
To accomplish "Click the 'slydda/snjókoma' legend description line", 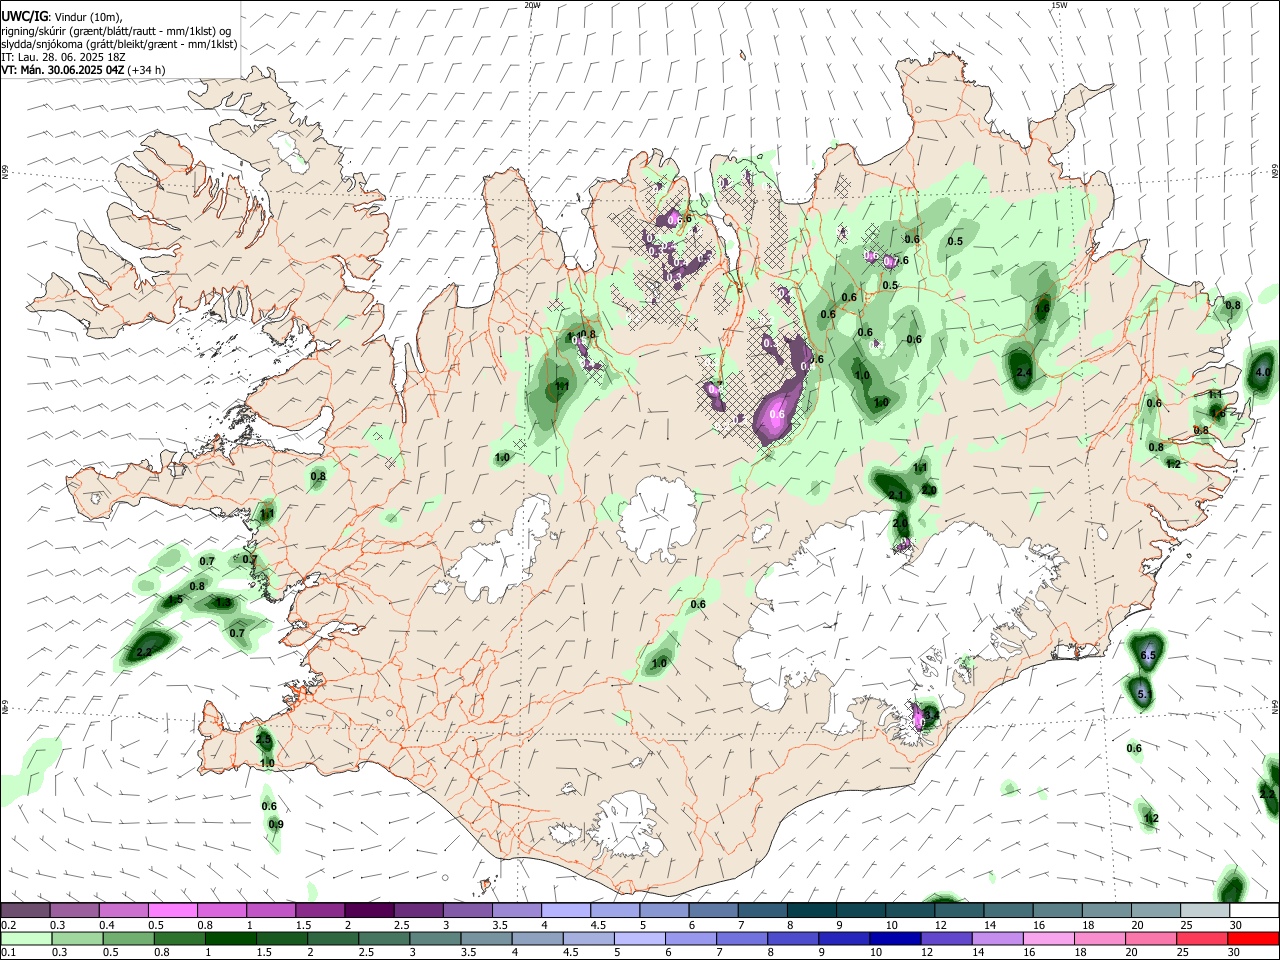I will point(119,44).
